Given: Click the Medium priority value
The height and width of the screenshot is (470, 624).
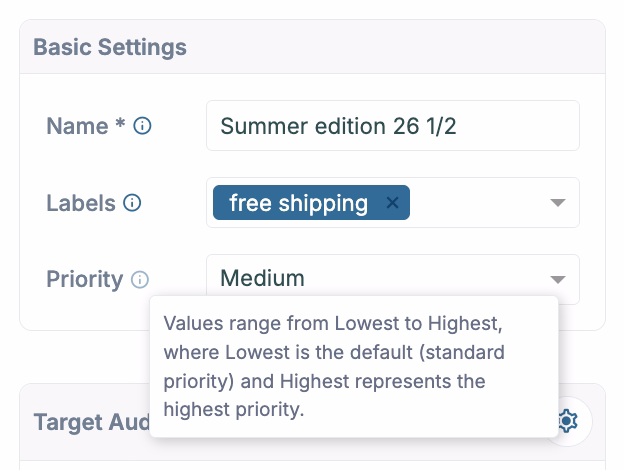Looking at the screenshot, I should click(x=262, y=279).
